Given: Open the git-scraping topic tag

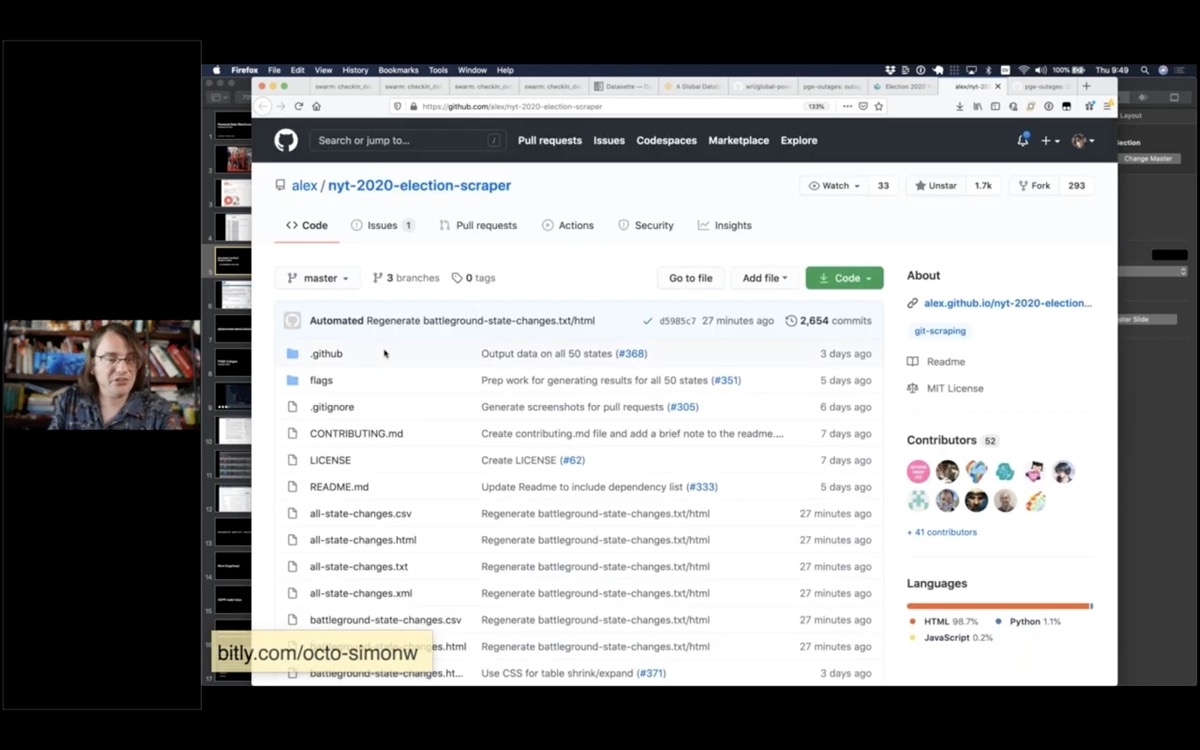Looking at the screenshot, I should [940, 331].
